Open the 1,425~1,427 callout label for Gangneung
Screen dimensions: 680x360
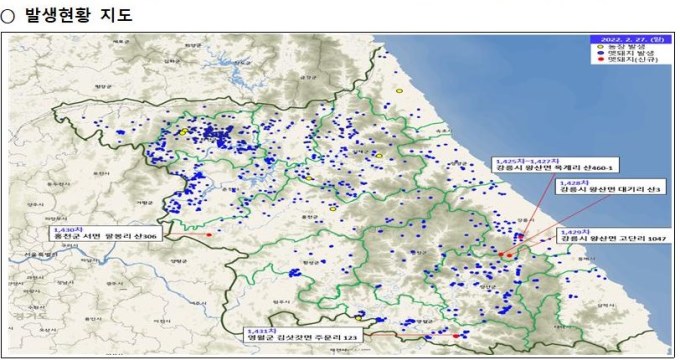click(x=556, y=165)
